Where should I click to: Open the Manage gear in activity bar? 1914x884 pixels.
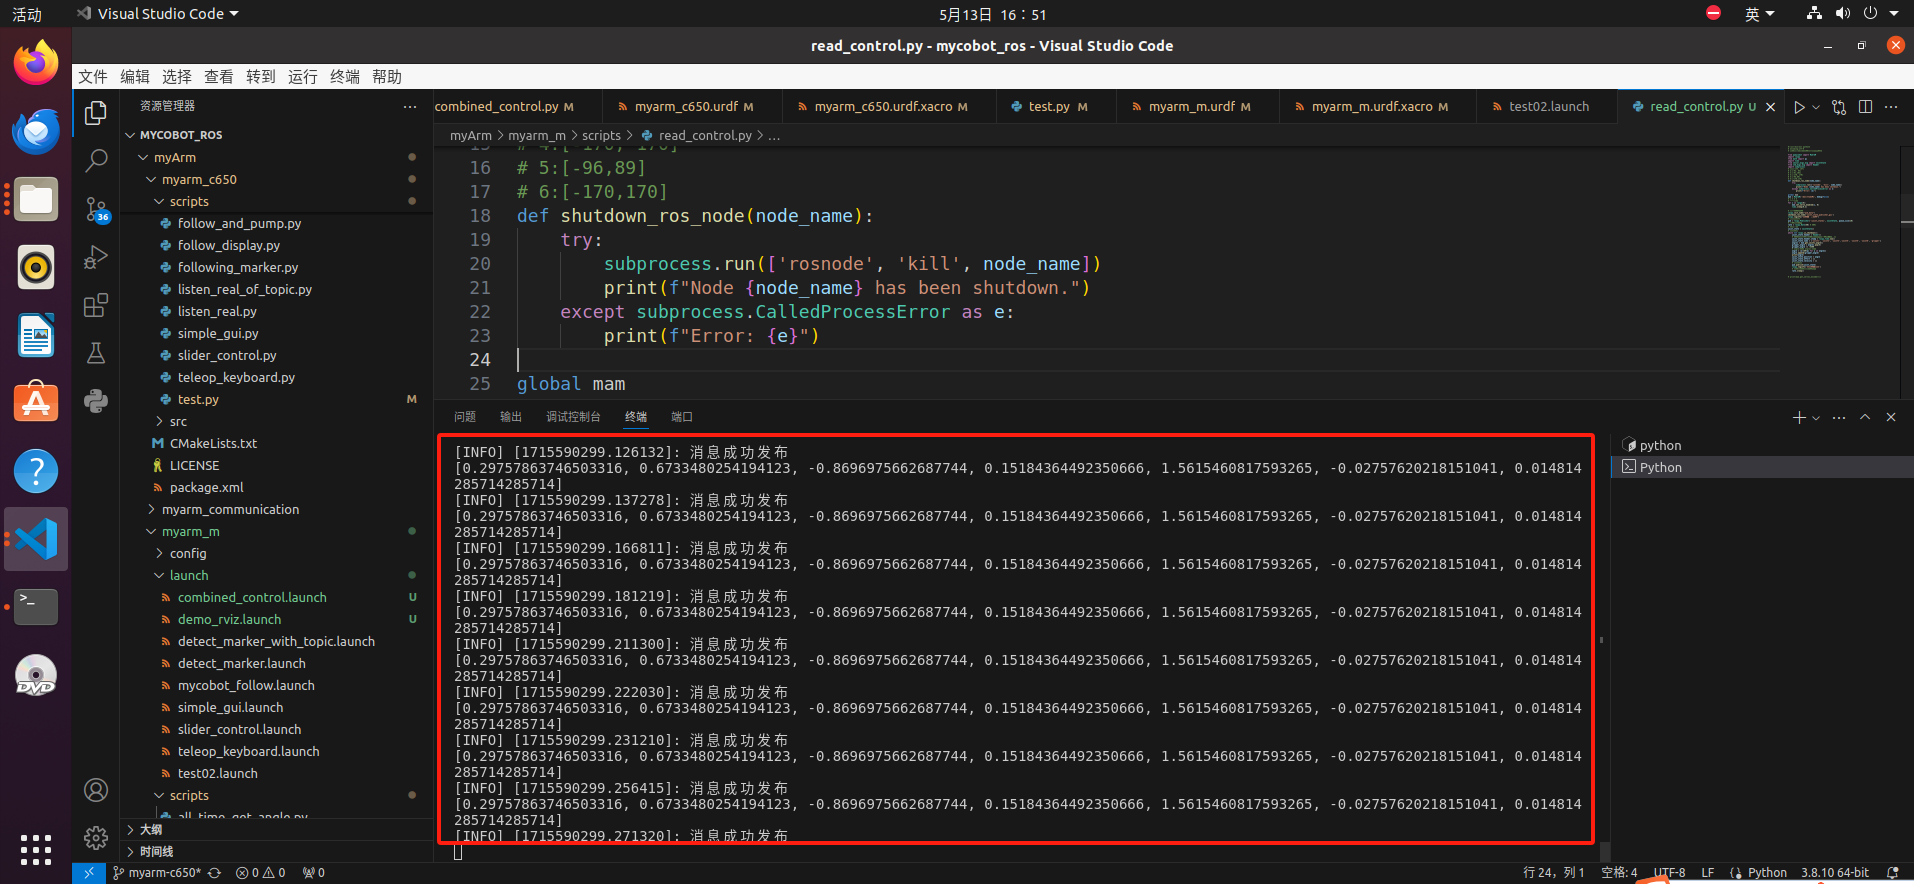coord(96,838)
